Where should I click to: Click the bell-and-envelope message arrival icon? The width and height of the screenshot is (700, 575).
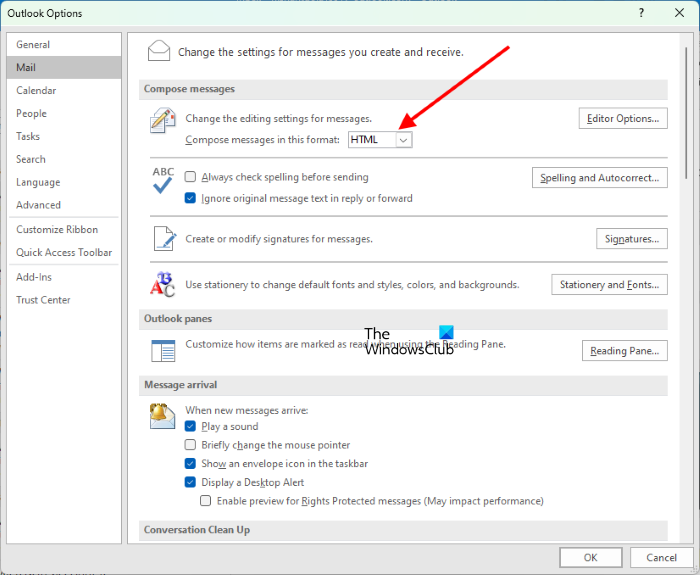[162, 416]
